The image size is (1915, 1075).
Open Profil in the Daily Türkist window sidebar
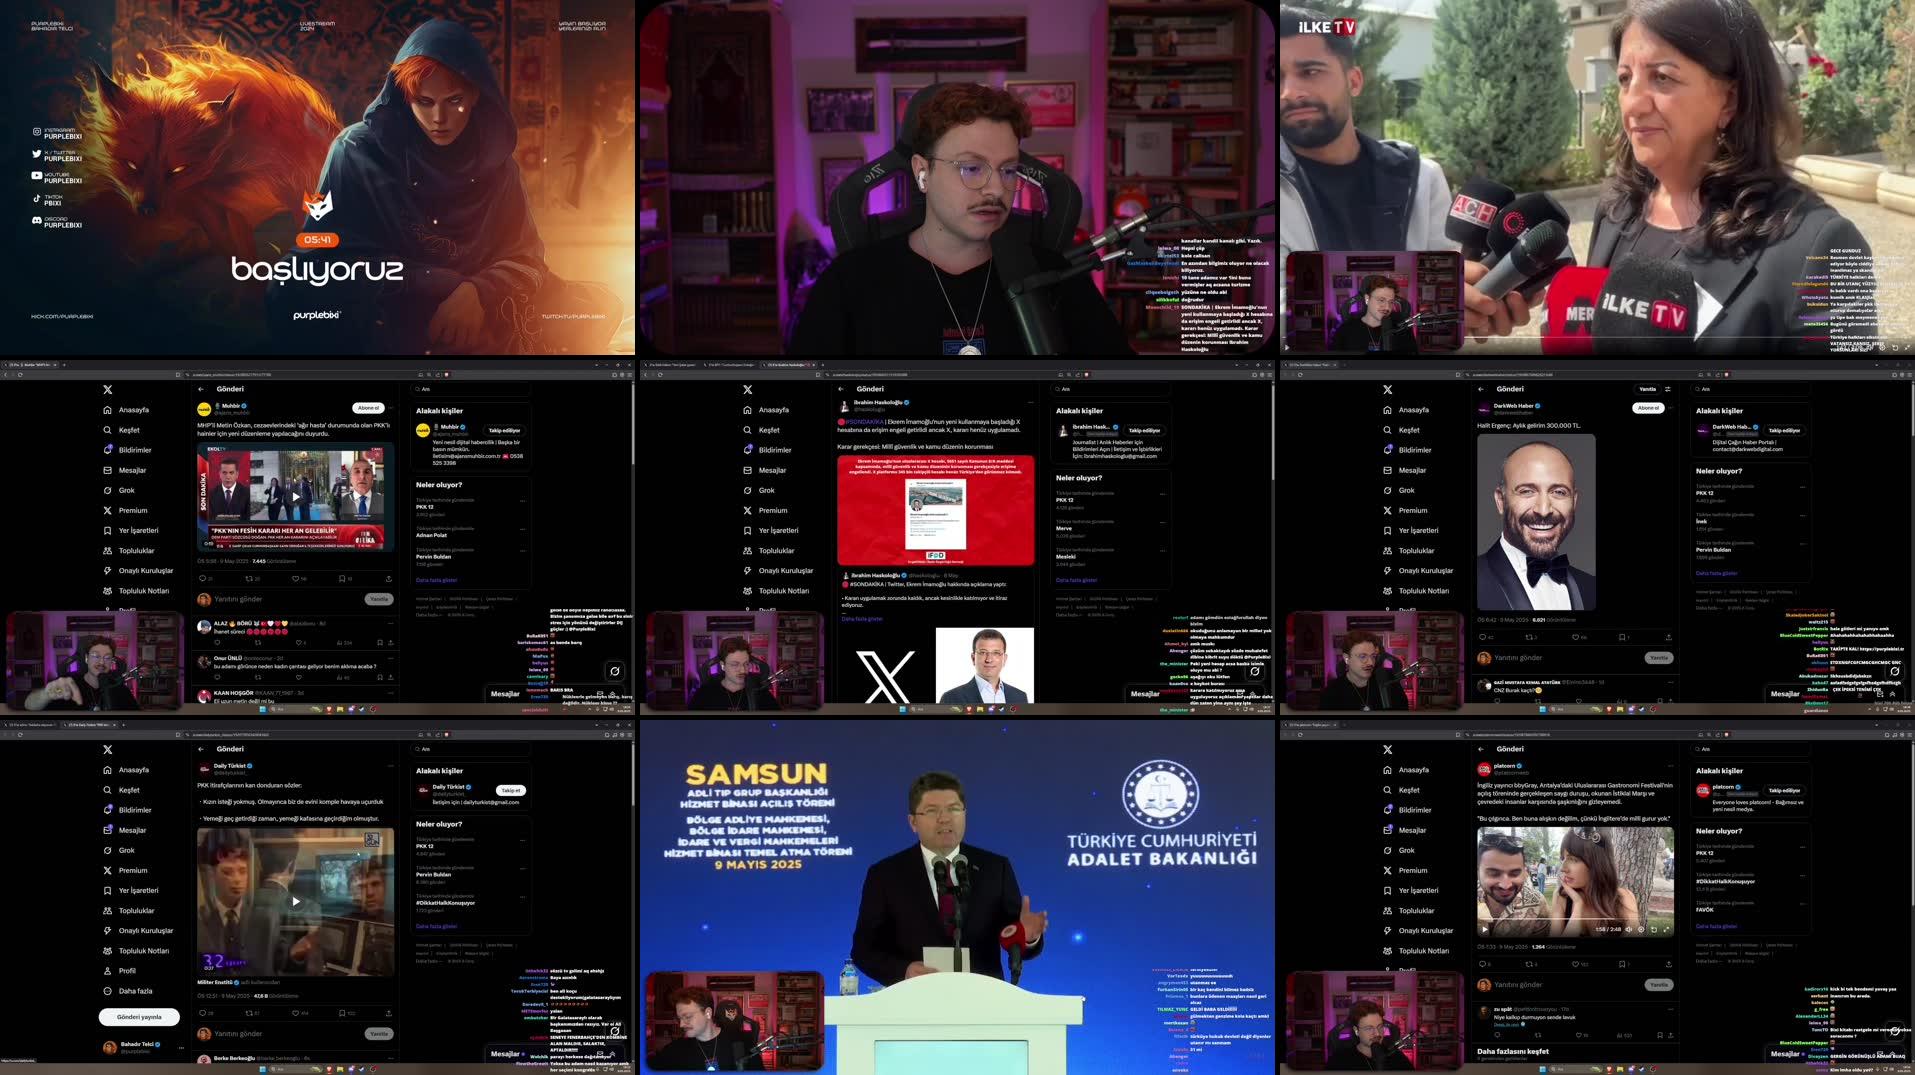[x=119, y=970]
